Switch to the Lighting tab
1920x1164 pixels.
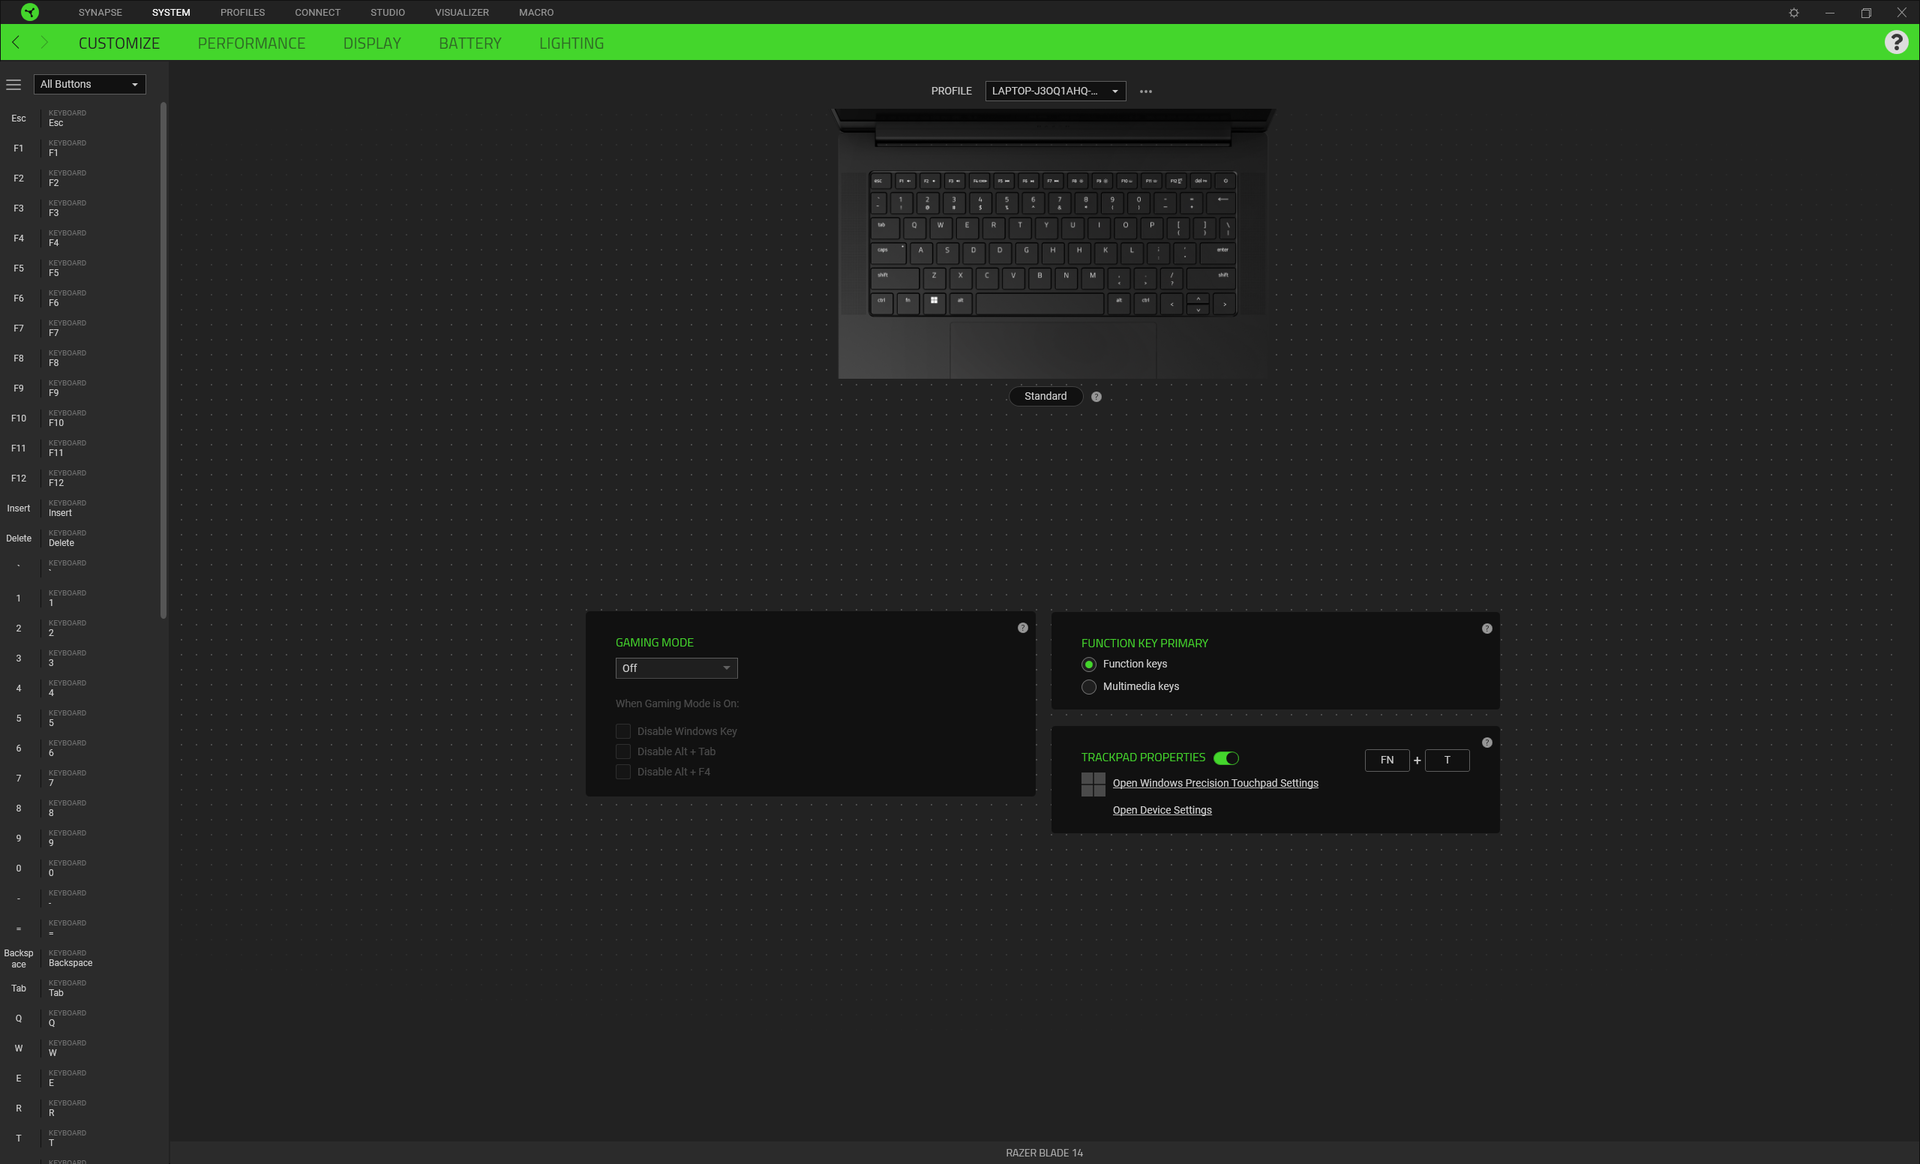click(571, 43)
